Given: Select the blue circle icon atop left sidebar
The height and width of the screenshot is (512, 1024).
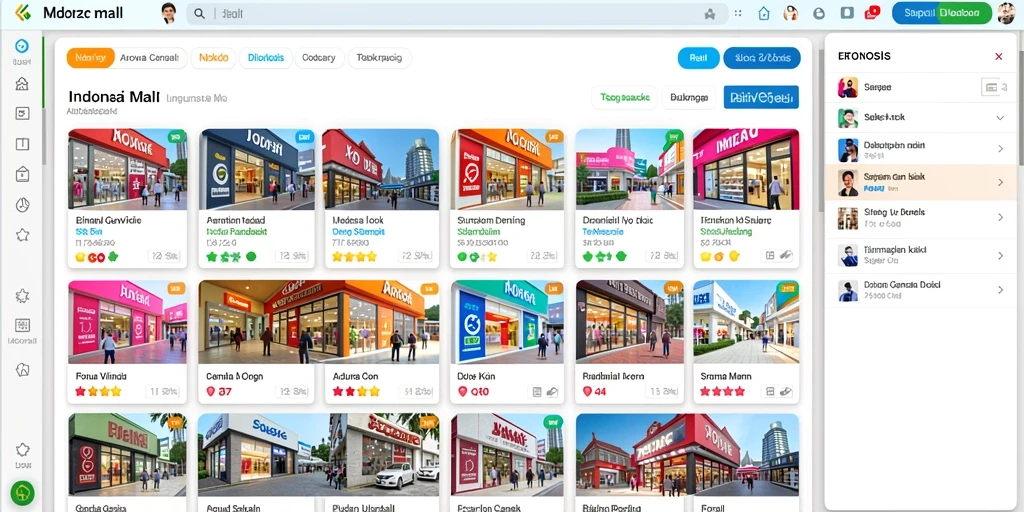Looking at the screenshot, I should point(22,46).
